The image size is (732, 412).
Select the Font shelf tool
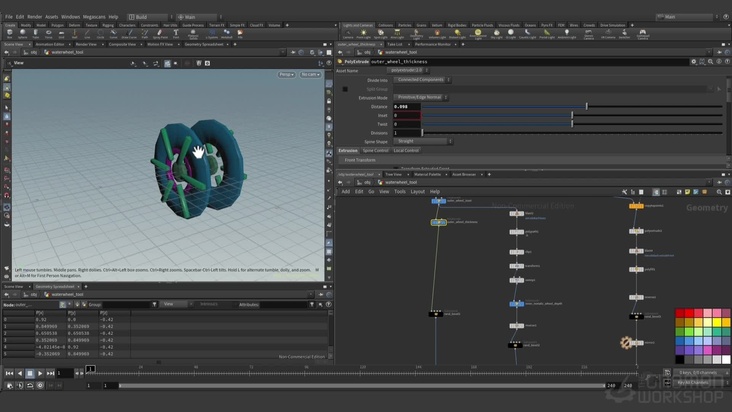click(x=176, y=34)
